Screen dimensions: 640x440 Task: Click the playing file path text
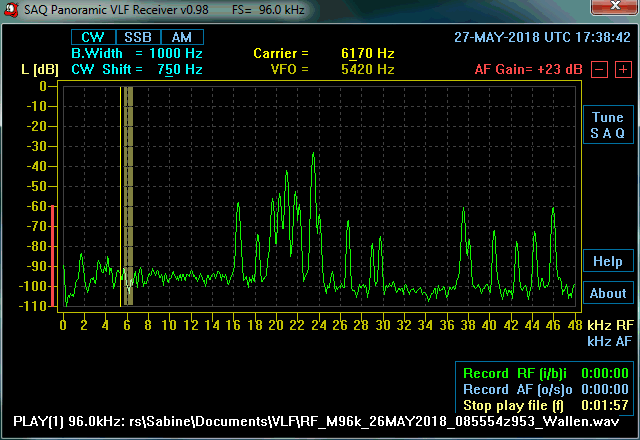point(316,421)
